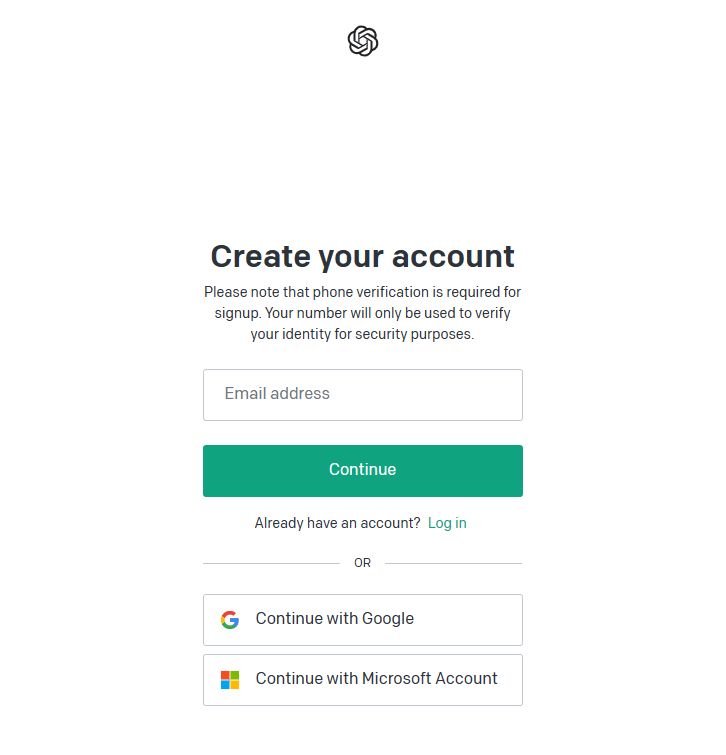Open the Log in link

pyautogui.click(x=447, y=523)
